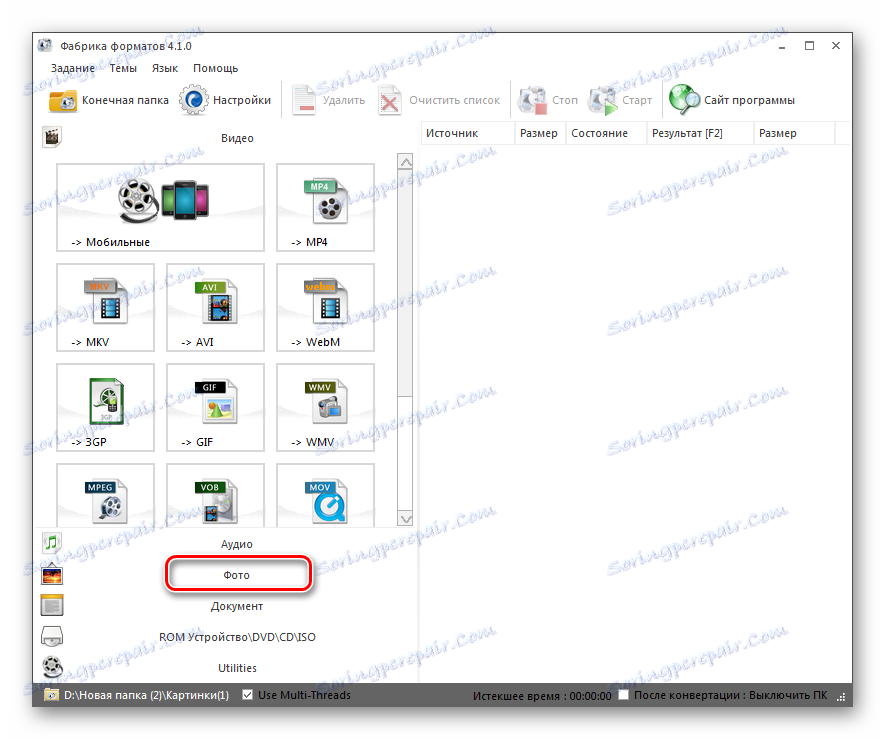Viewport: 885px width, 739px height.
Task: Expand the ROM Устройство\DVD\CD\ISO section
Action: pos(237,637)
